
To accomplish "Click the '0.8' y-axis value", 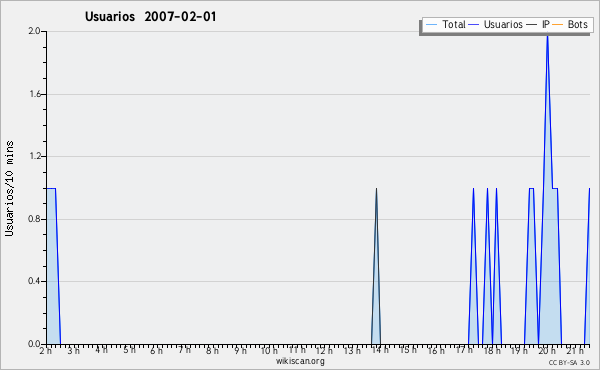I will point(34,219).
